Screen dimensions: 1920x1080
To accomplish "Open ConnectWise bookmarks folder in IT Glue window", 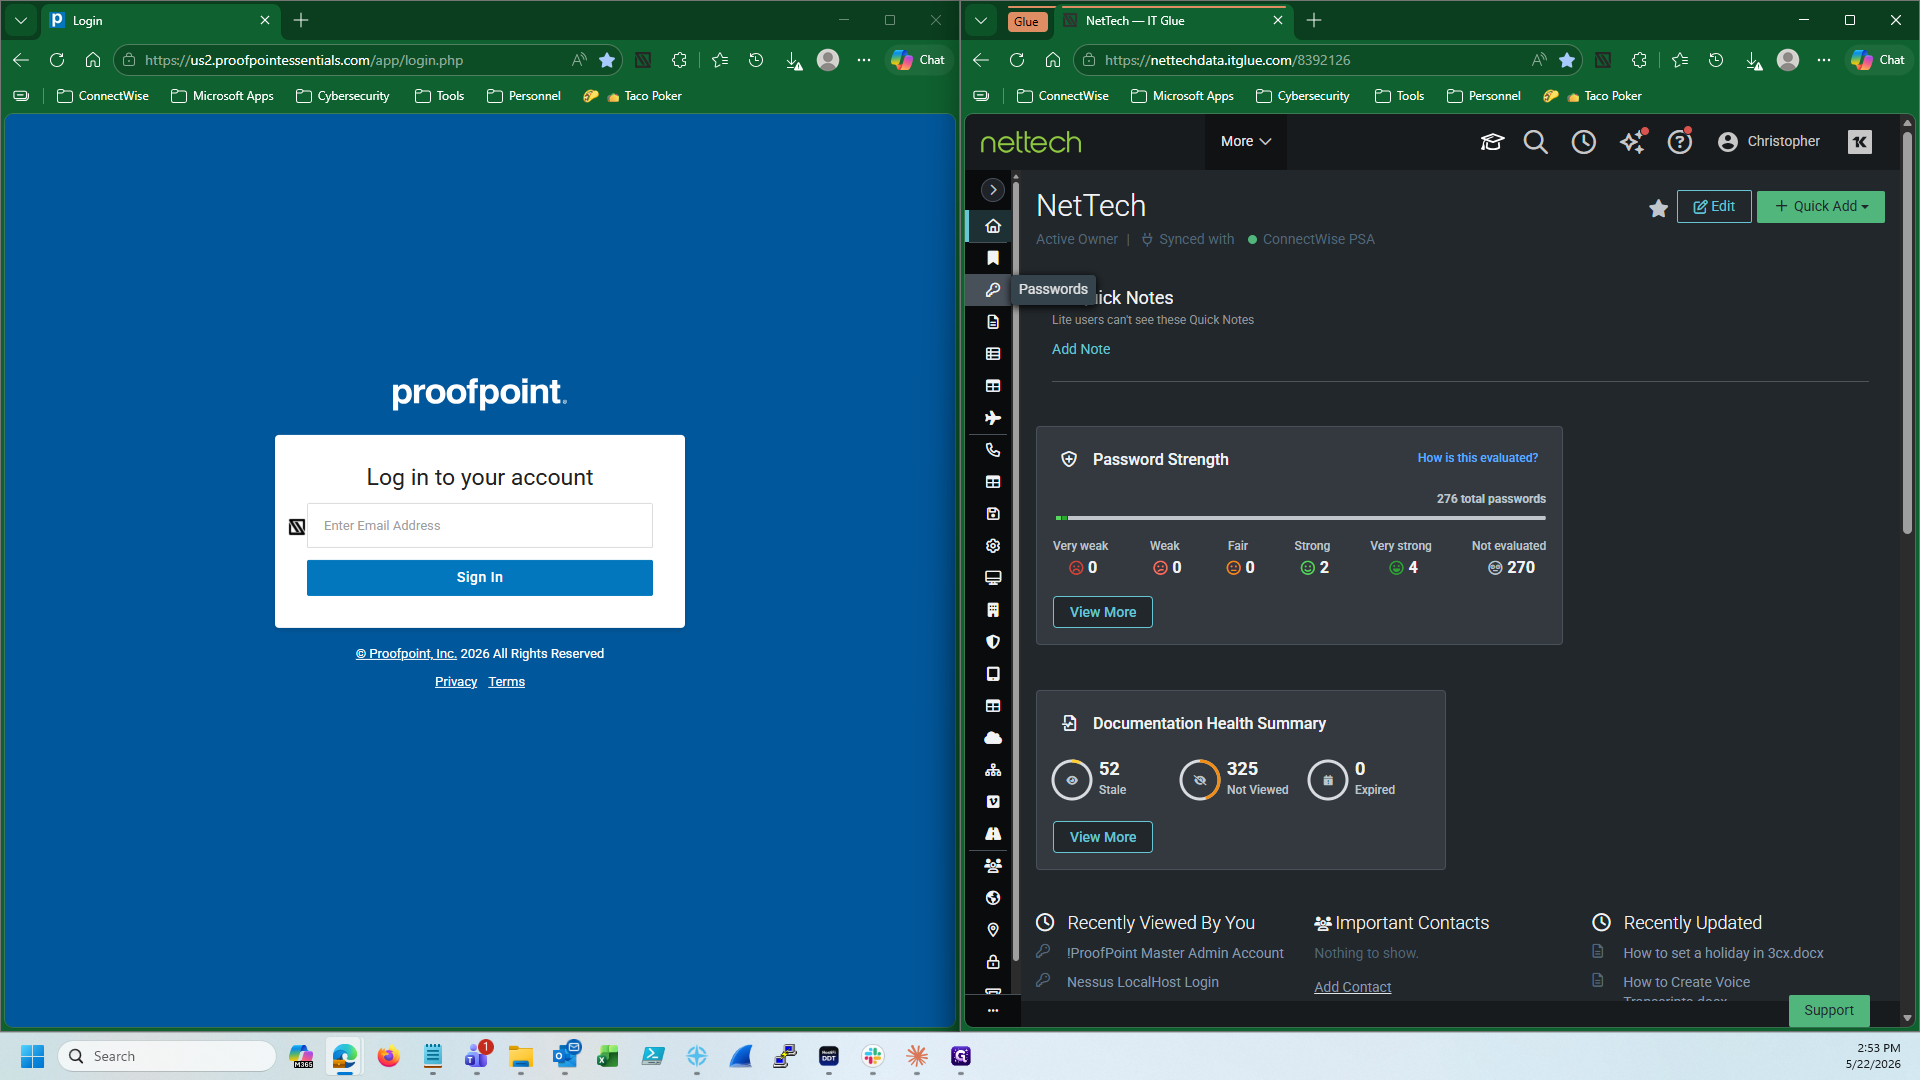I will pos(1063,96).
